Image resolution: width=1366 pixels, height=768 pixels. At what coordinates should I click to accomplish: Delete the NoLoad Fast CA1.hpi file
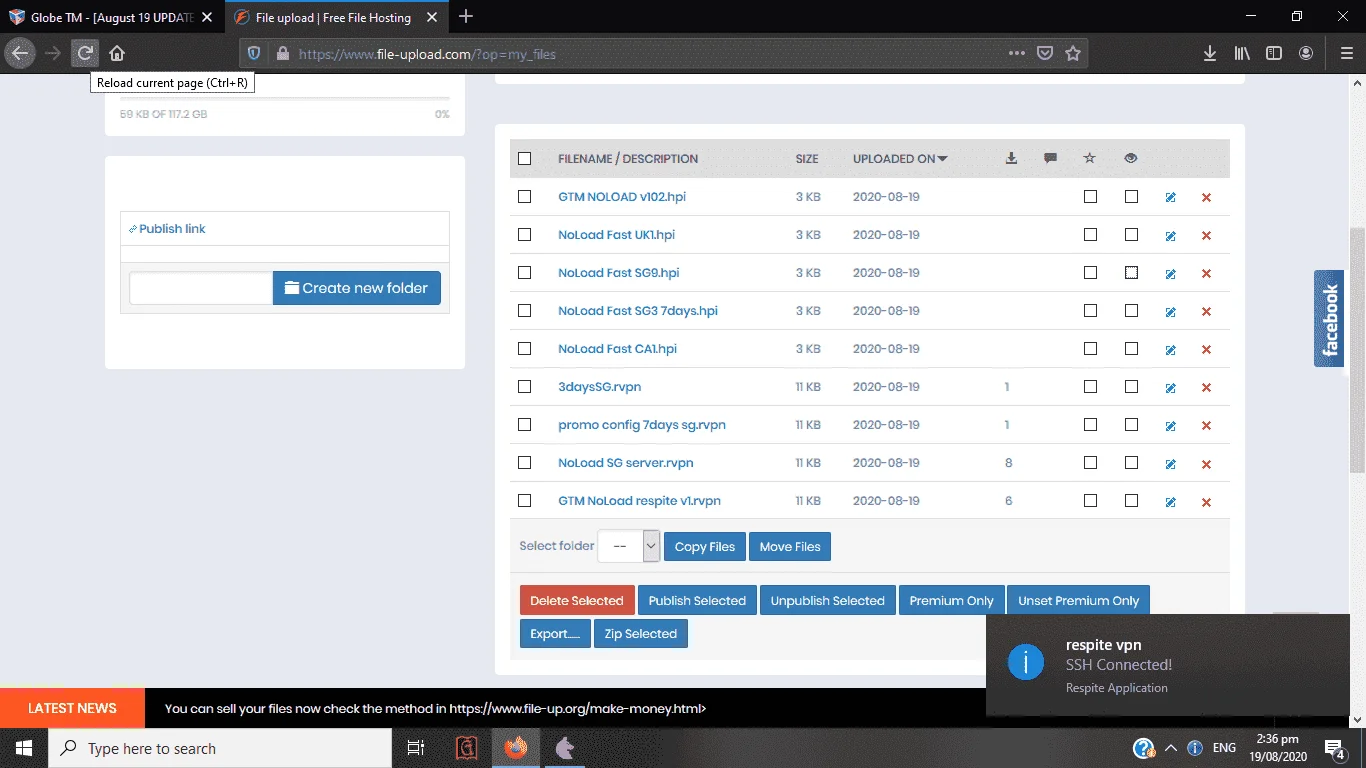coord(1206,350)
